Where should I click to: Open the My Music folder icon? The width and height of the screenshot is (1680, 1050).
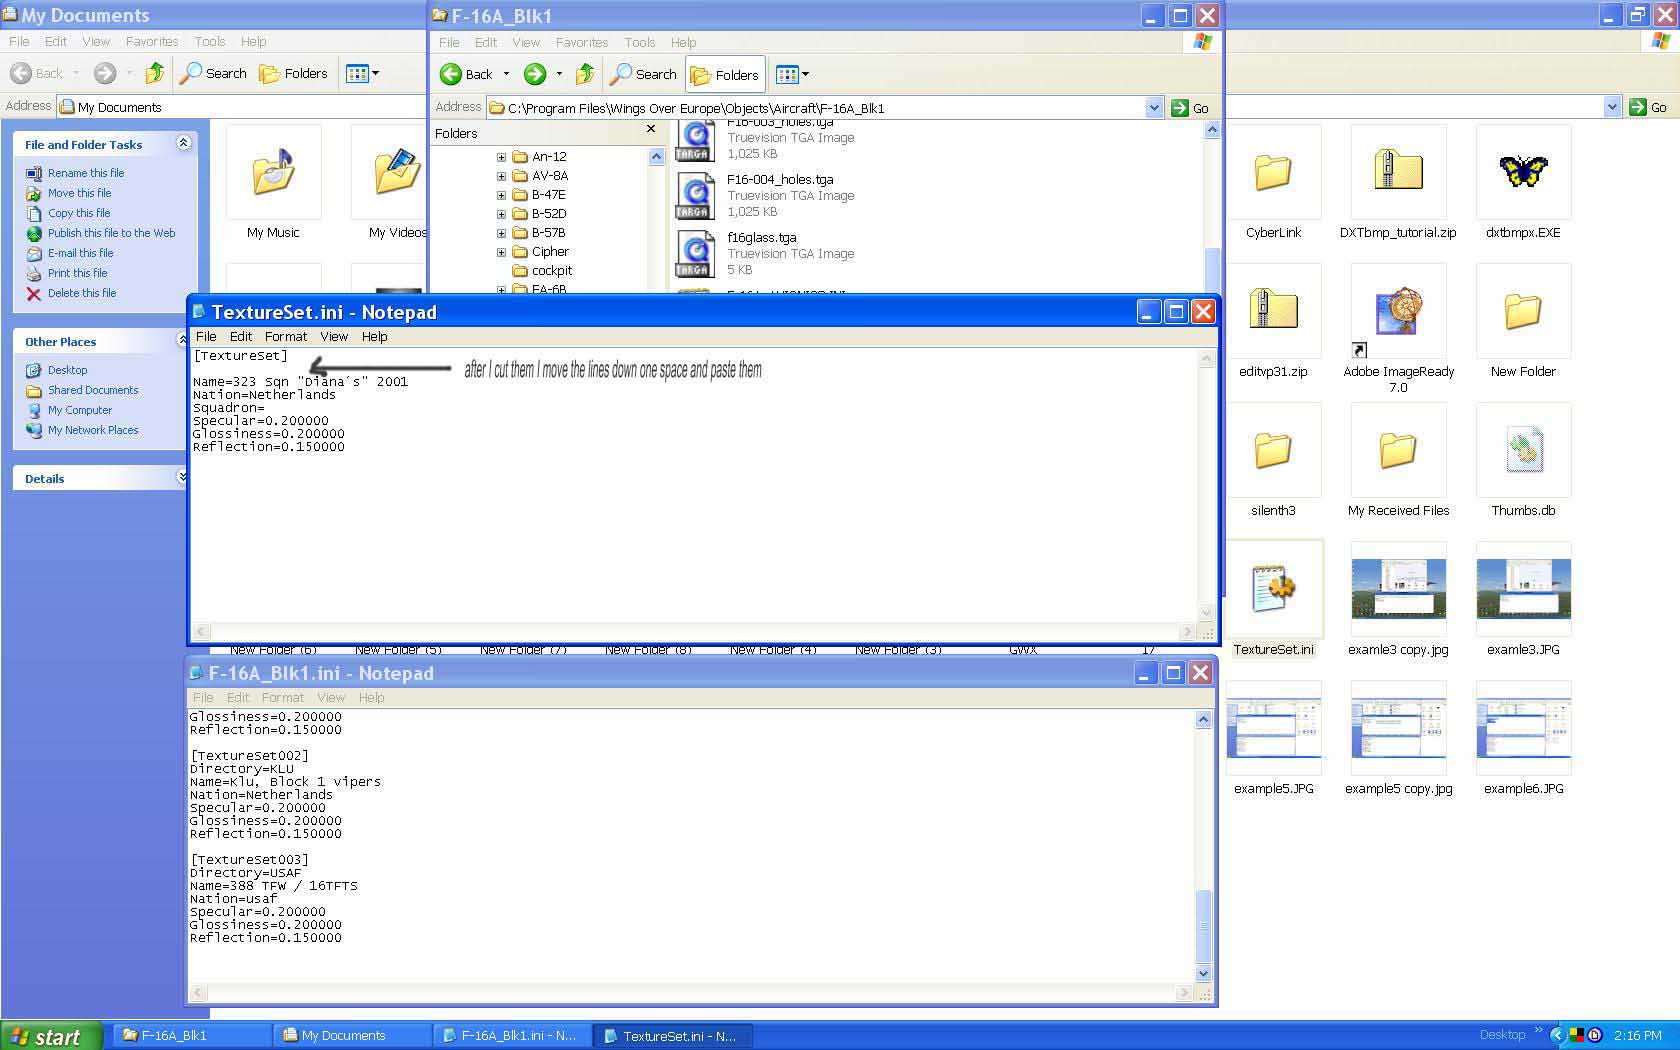[x=273, y=172]
